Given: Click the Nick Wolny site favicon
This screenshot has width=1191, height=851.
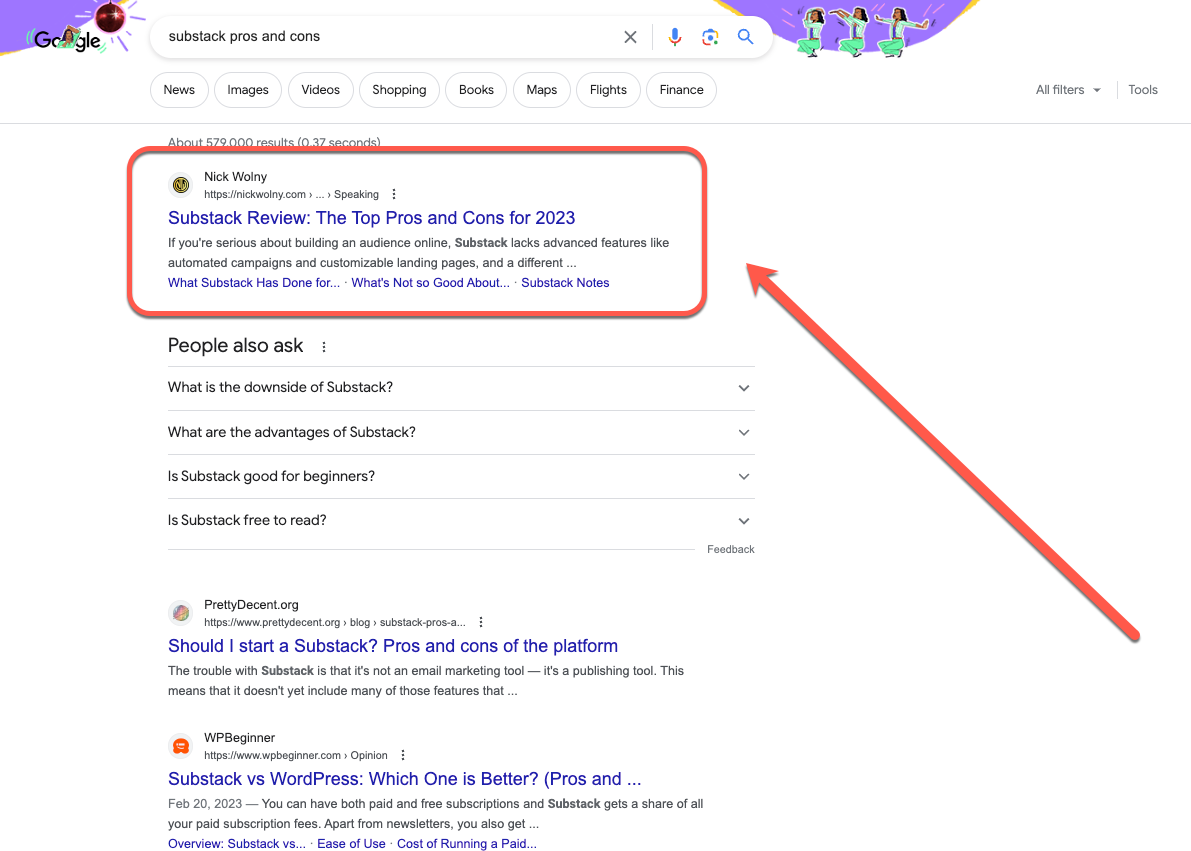Looking at the screenshot, I should point(181,185).
